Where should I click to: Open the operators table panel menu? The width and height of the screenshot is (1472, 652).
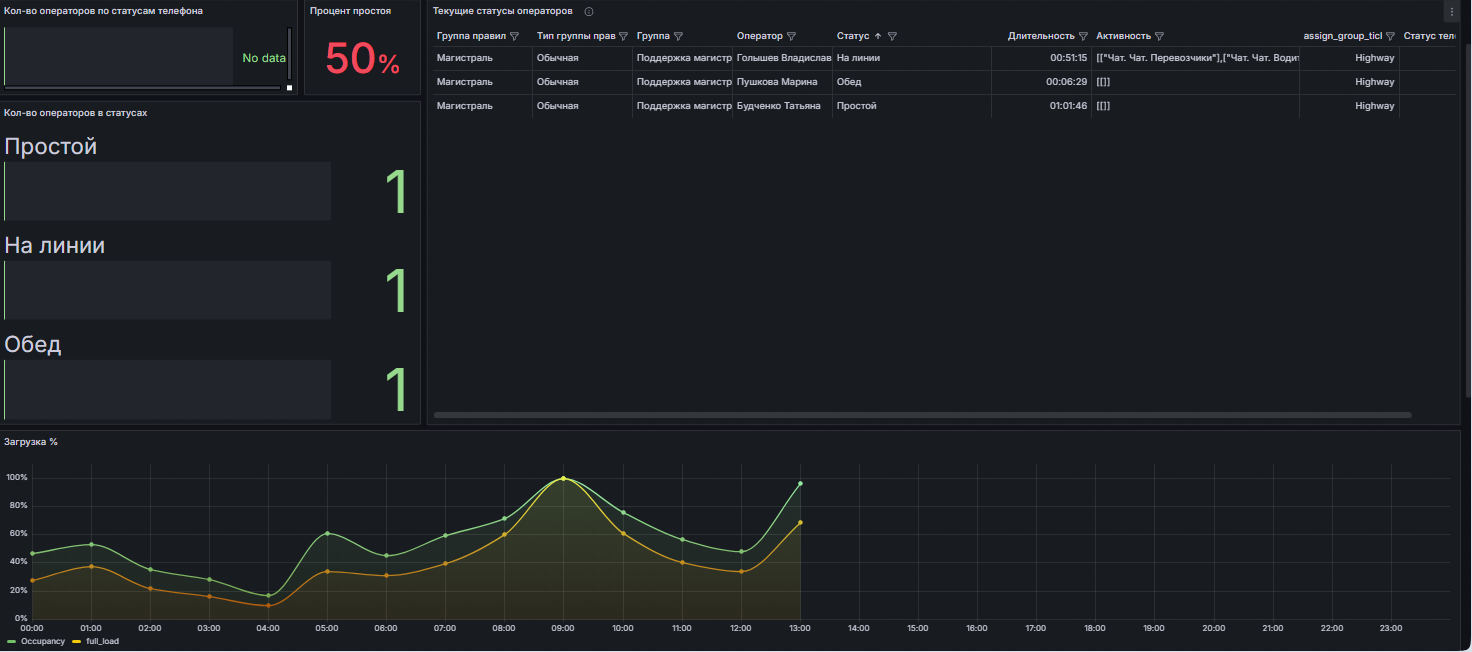[1451, 12]
